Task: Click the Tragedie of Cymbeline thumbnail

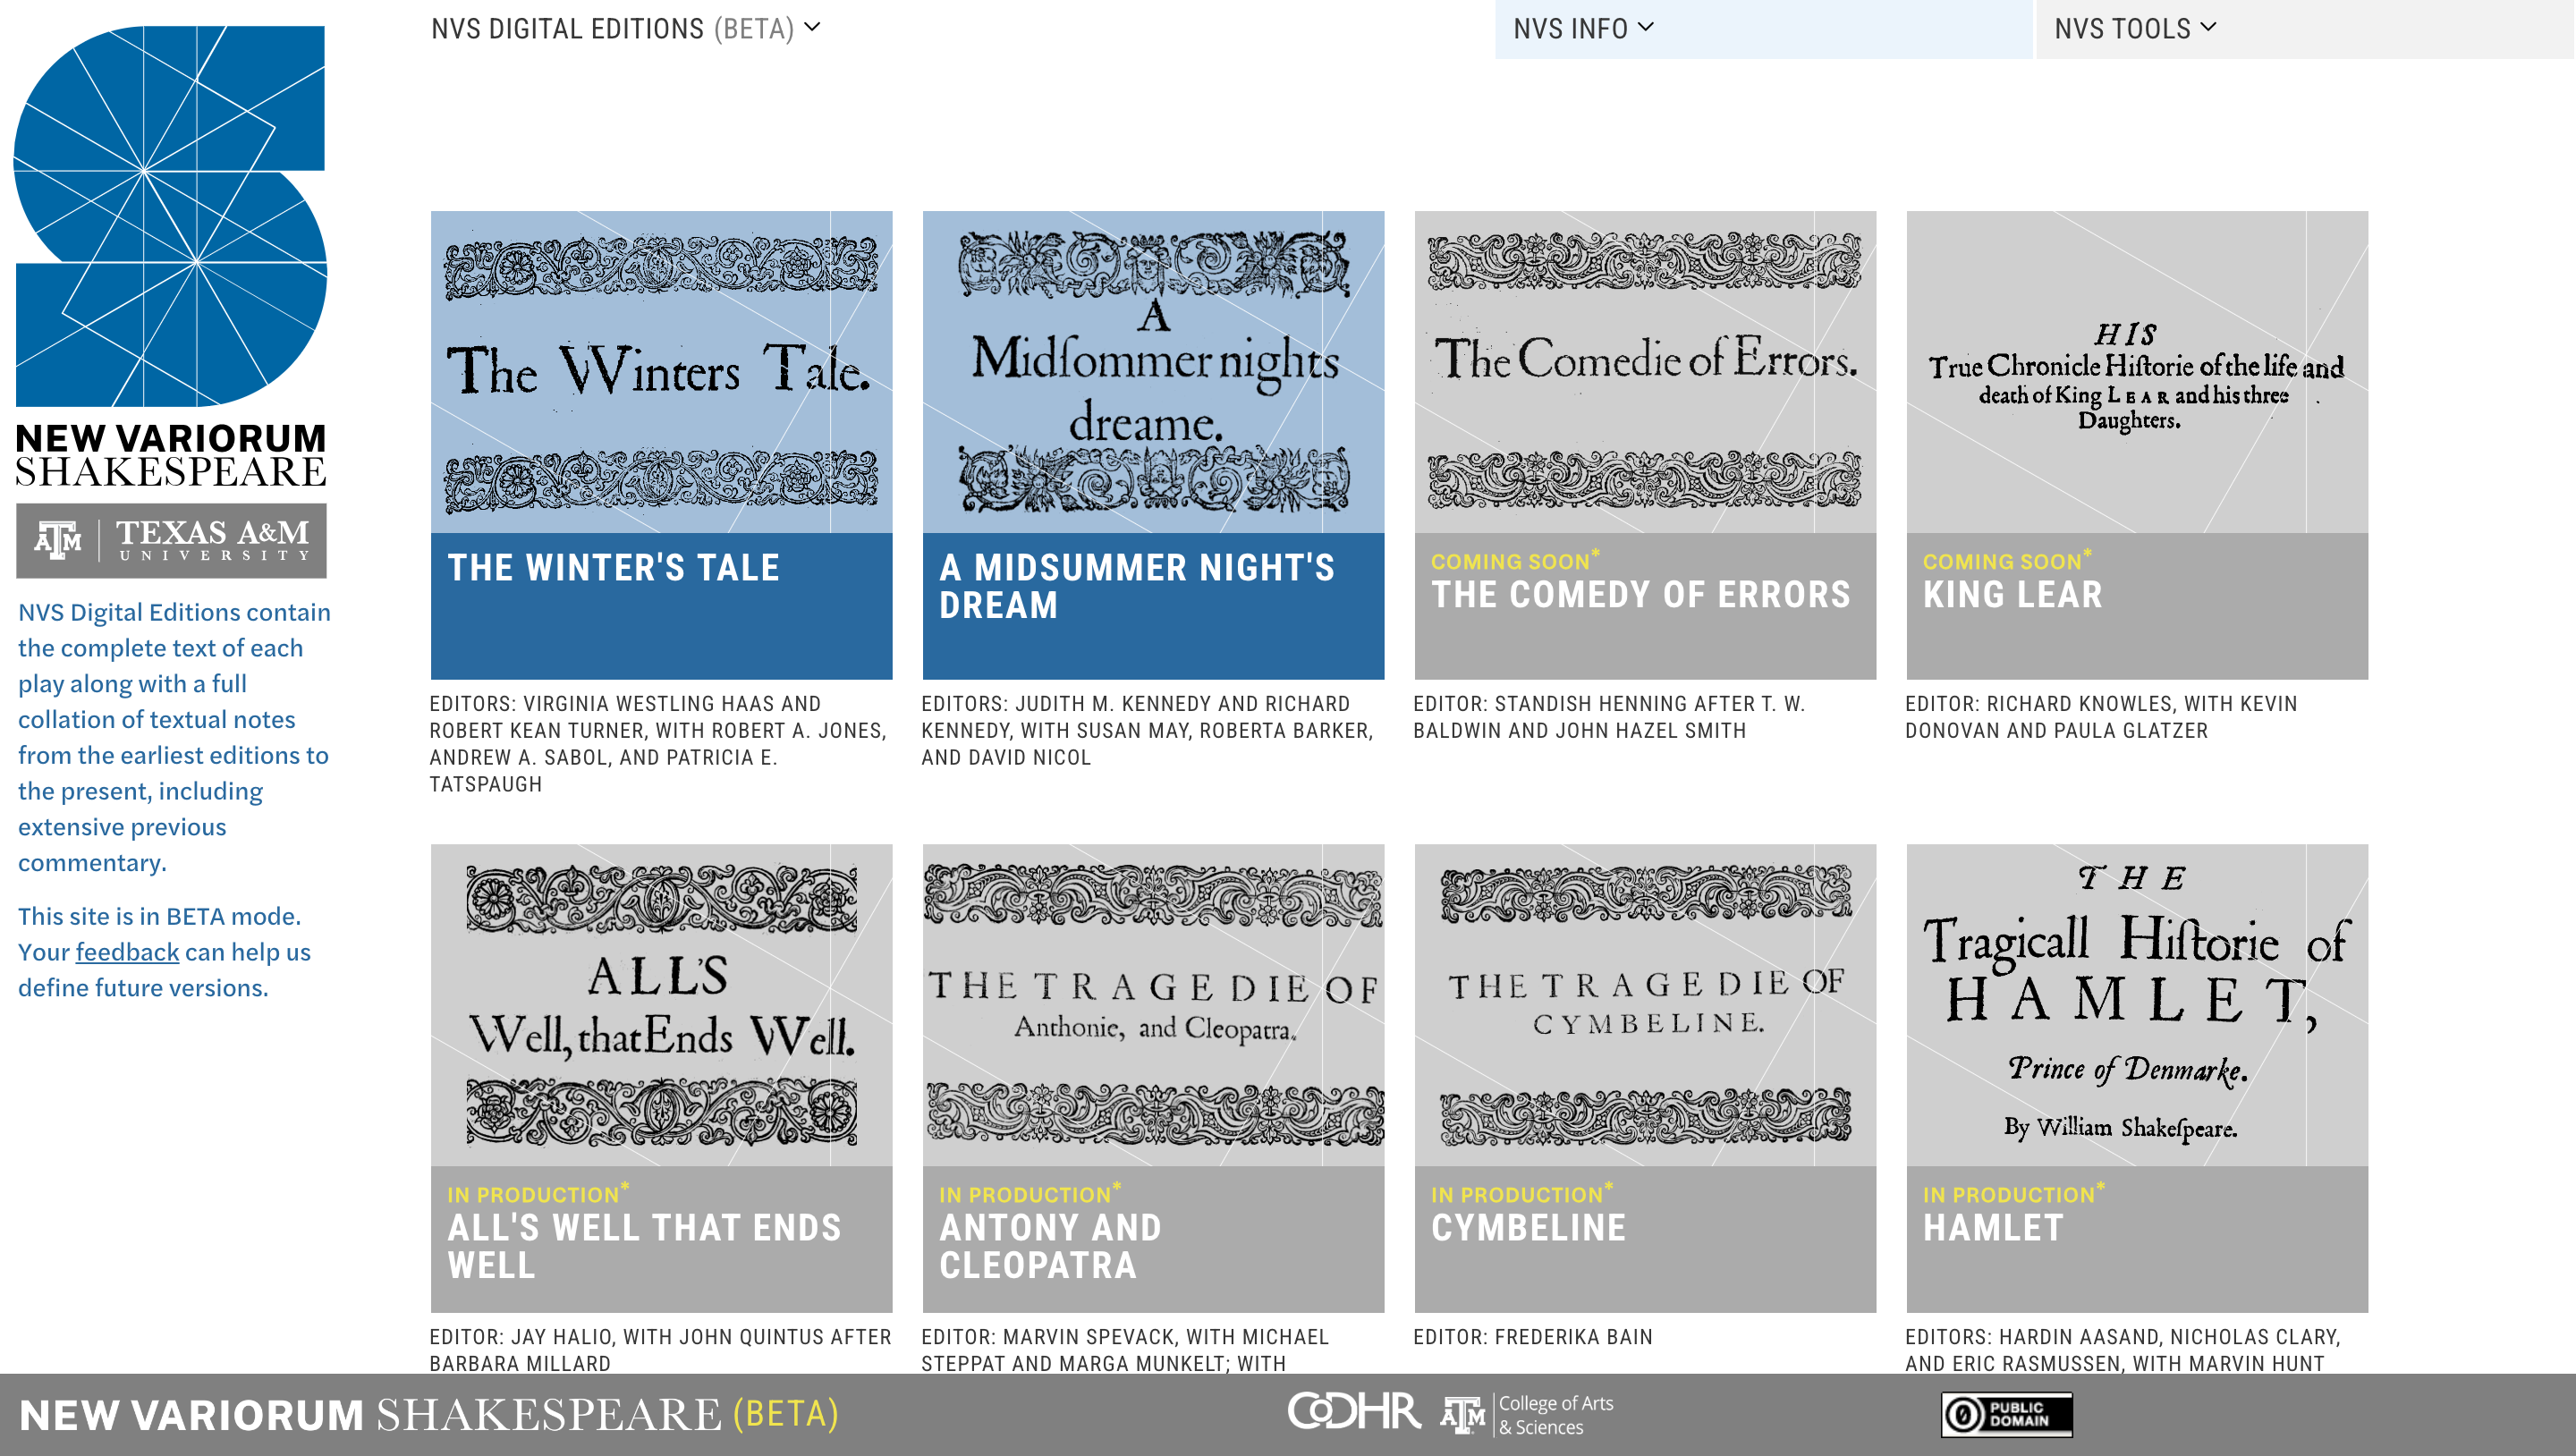Action: [x=1645, y=1004]
